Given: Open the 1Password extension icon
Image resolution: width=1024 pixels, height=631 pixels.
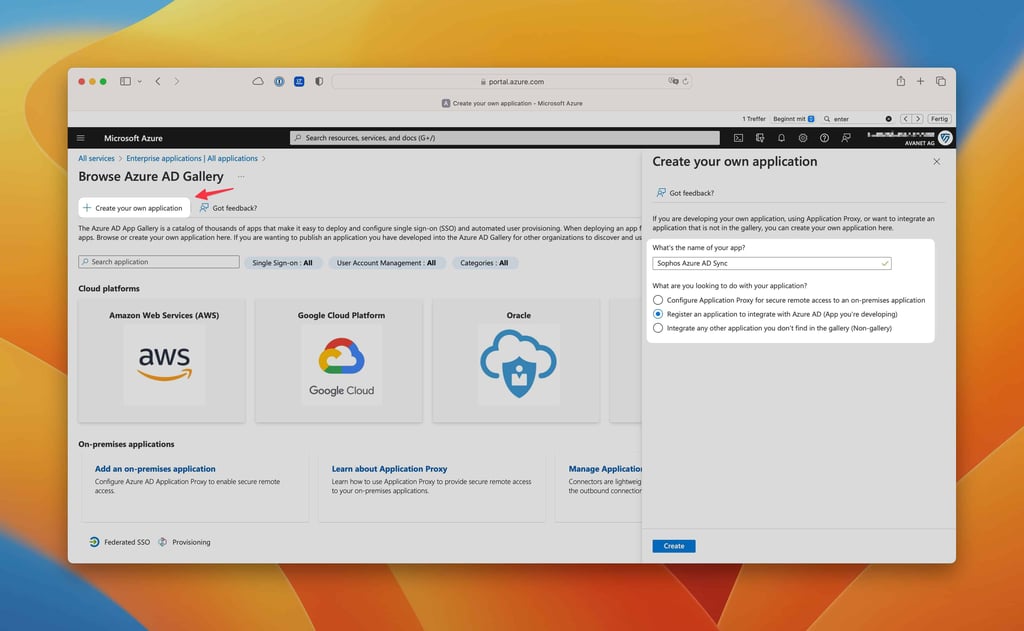Looking at the screenshot, I should [x=279, y=82].
